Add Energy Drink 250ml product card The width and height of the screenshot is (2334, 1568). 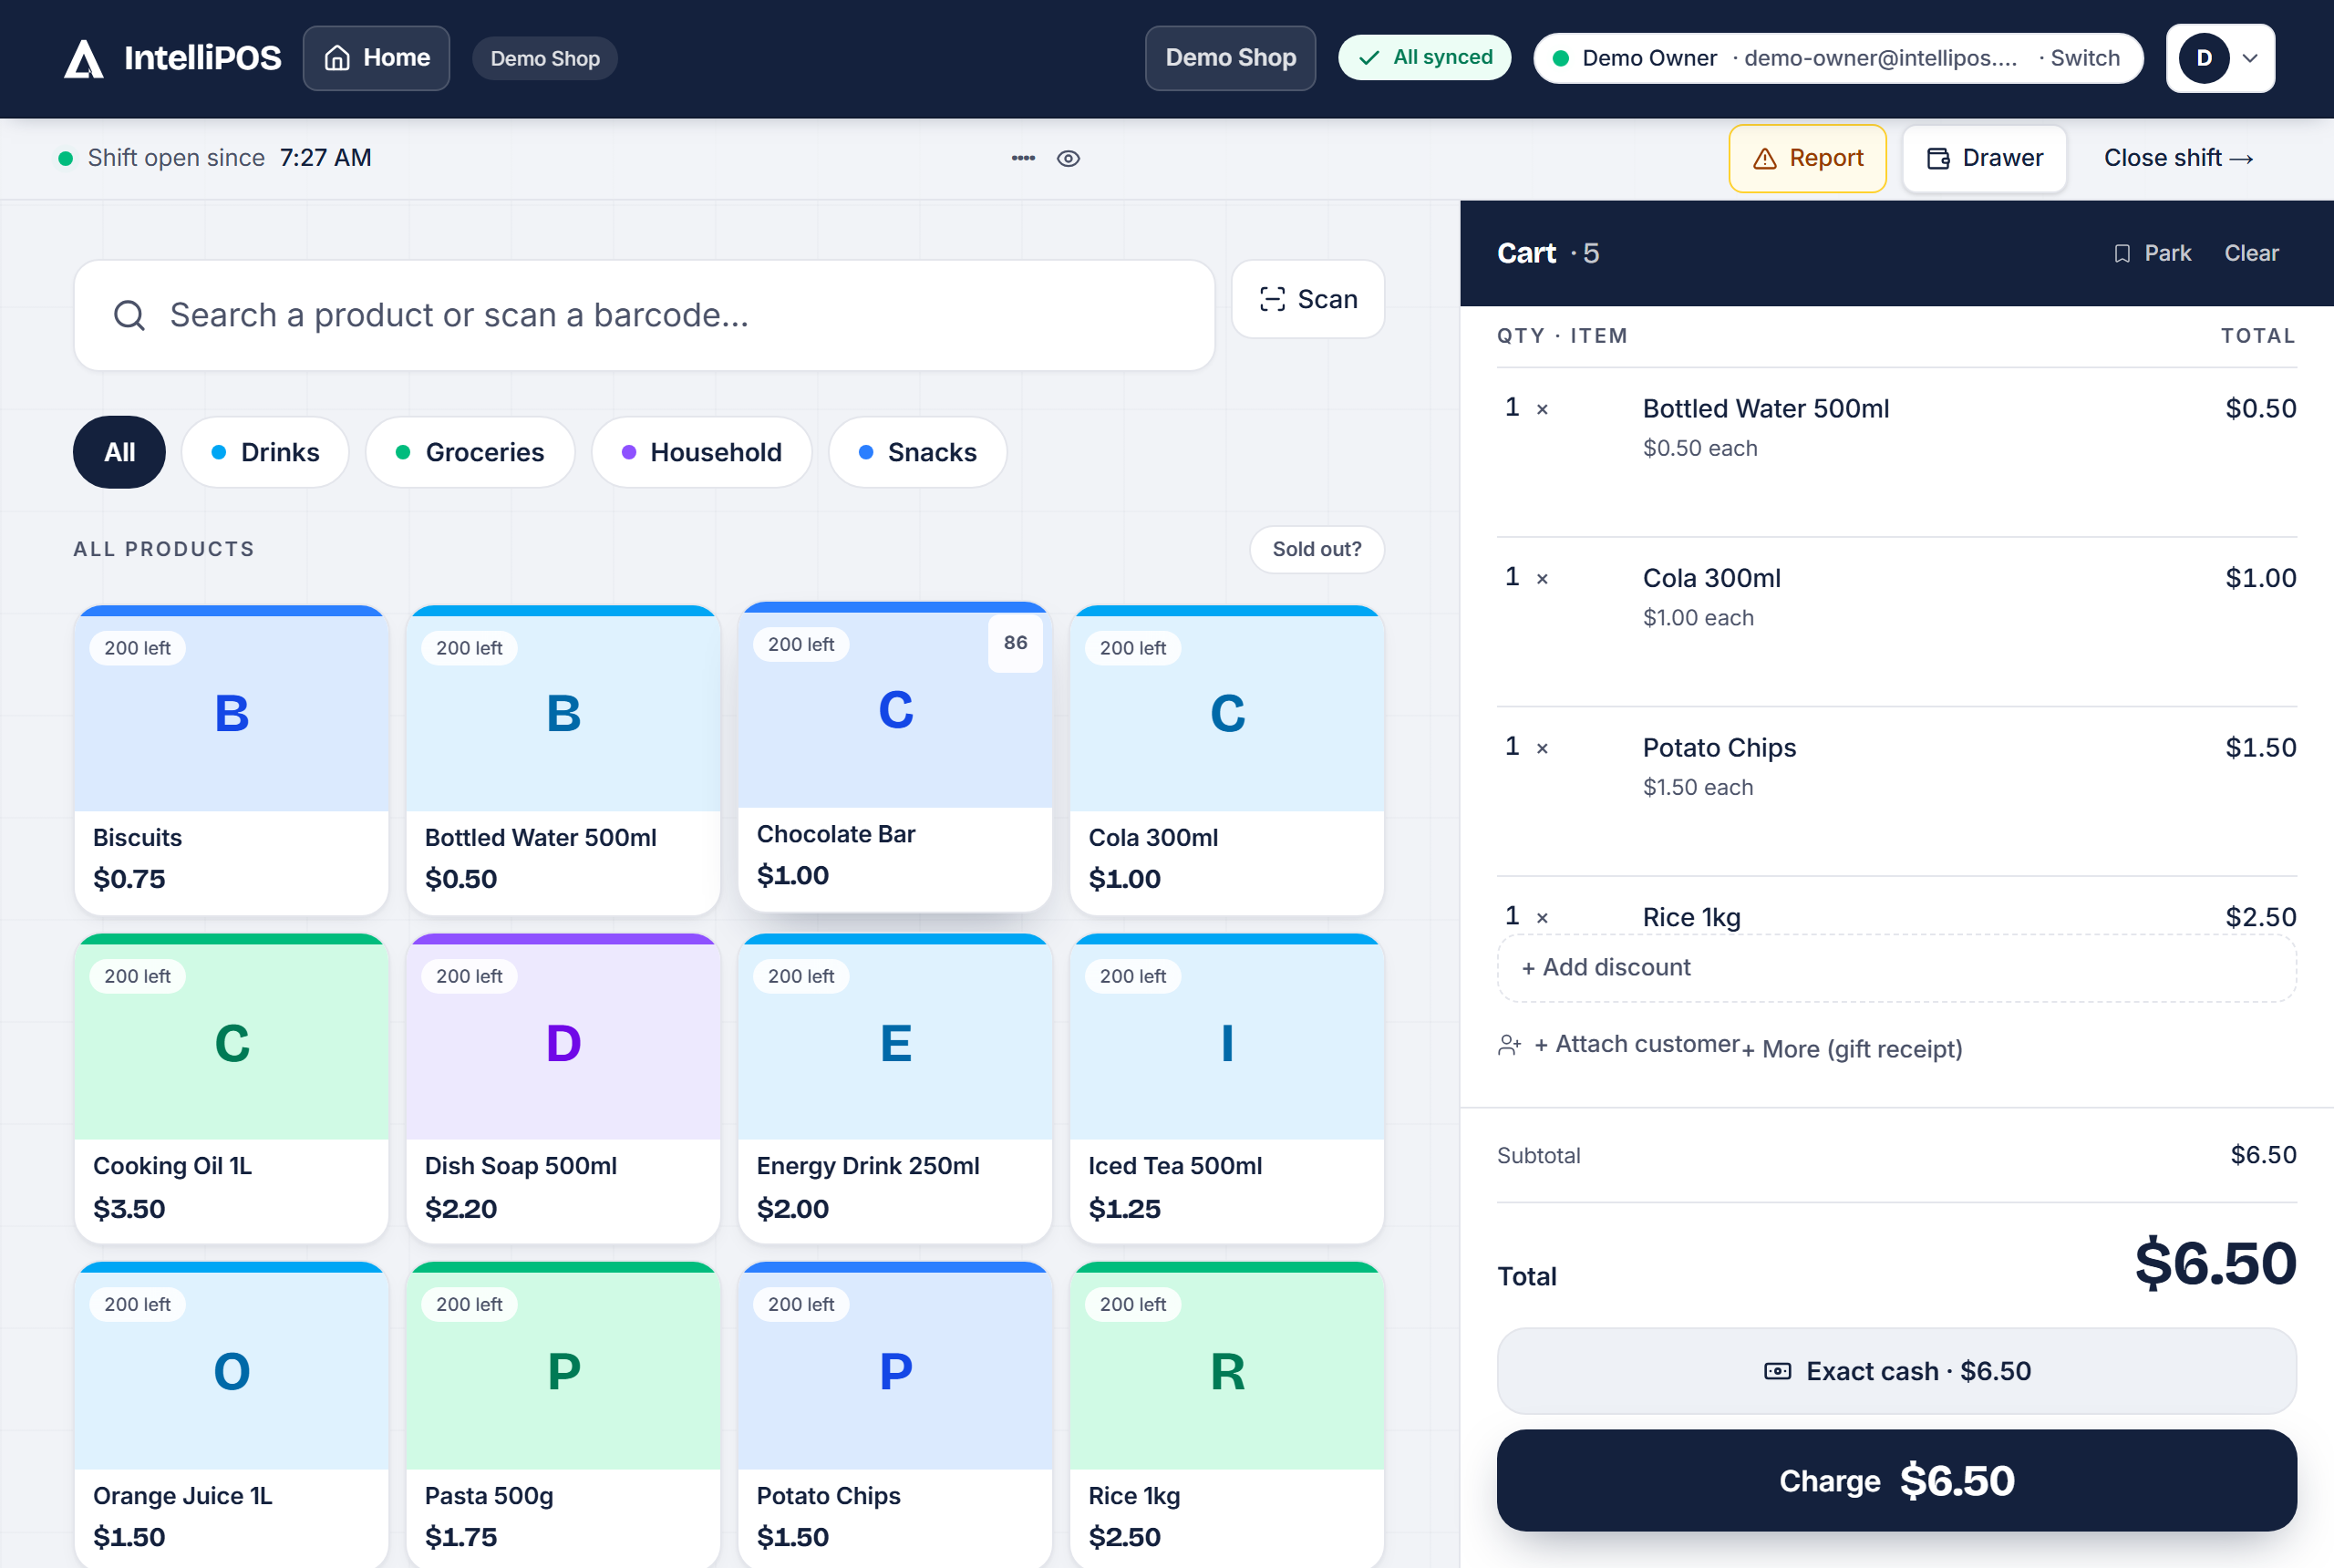895,1088
